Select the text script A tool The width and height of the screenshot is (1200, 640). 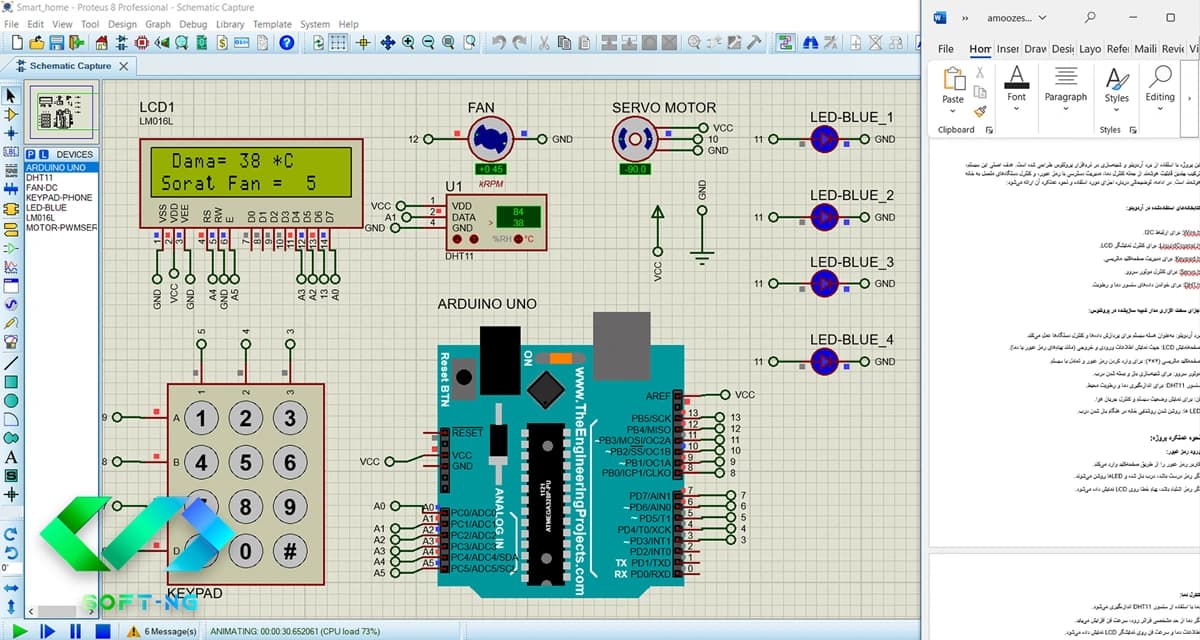tap(11, 457)
